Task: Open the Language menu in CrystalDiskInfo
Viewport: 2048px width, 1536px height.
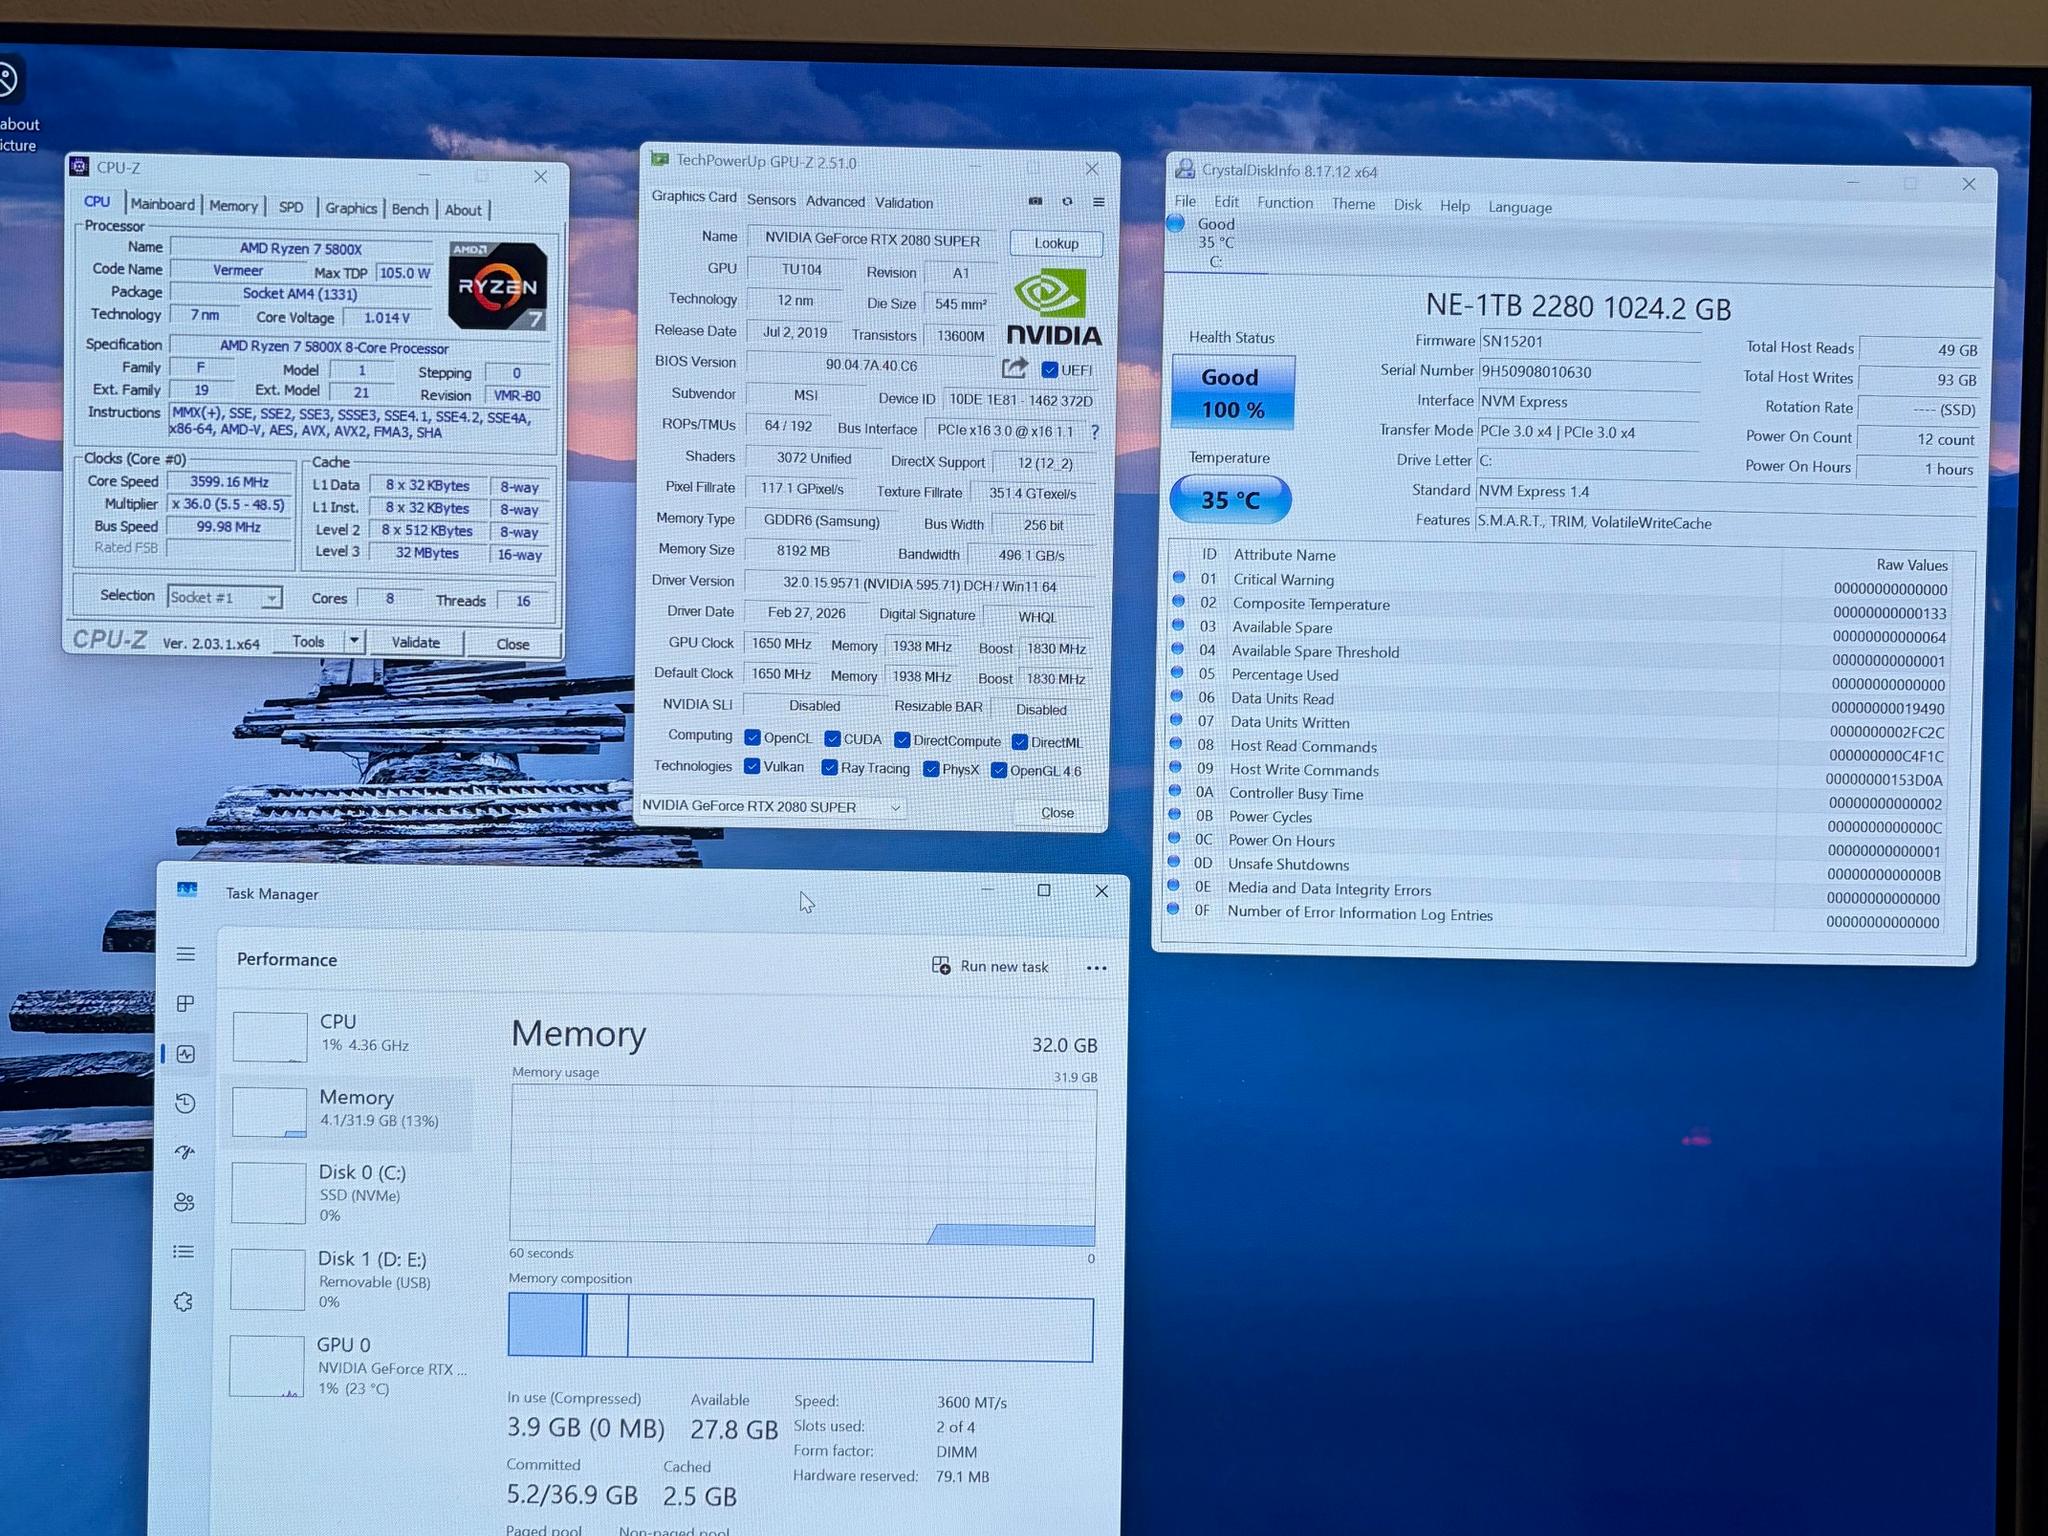Action: (1520, 207)
